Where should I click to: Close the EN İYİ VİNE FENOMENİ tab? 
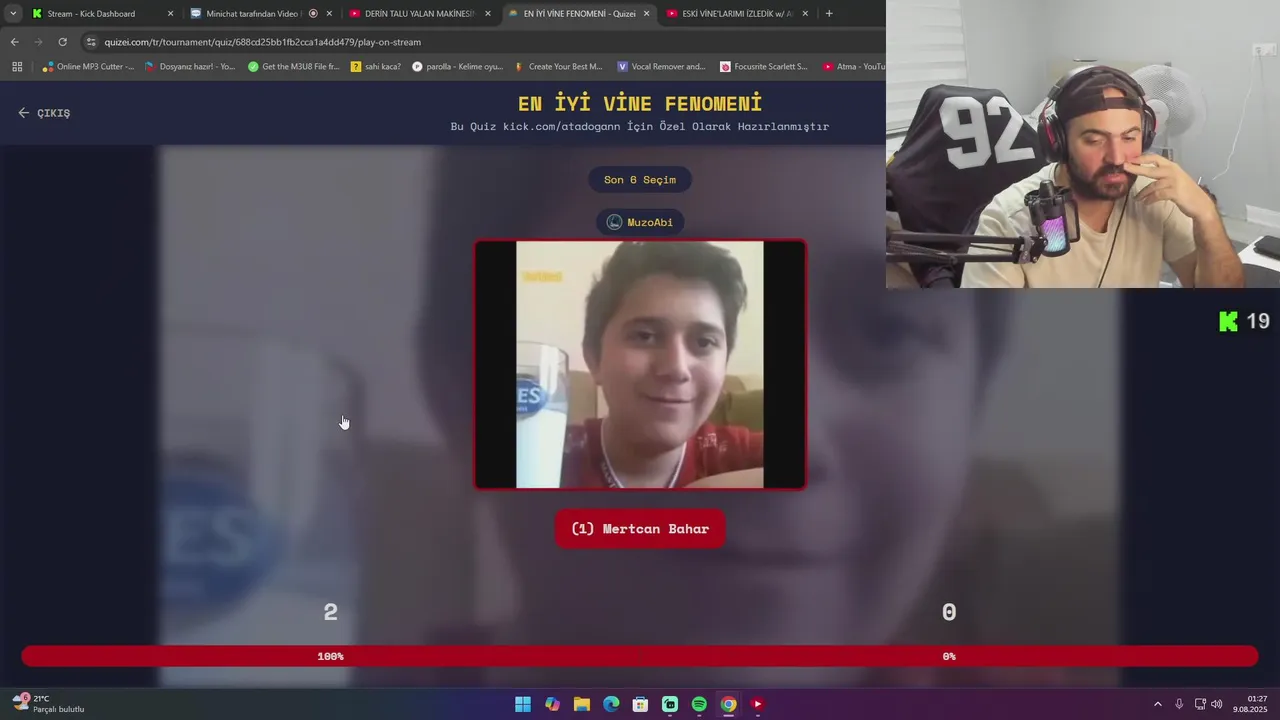pyautogui.click(x=646, y=14)
